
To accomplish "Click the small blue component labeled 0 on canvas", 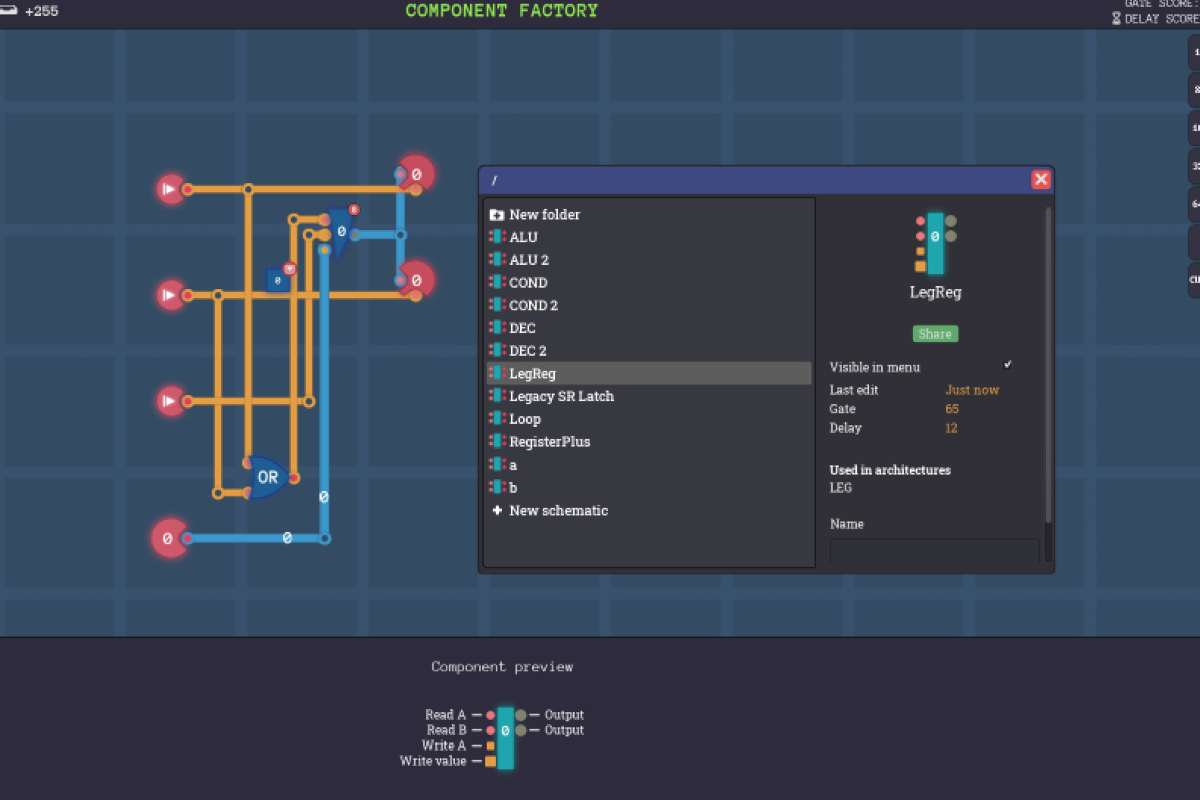I will (276, 280).
